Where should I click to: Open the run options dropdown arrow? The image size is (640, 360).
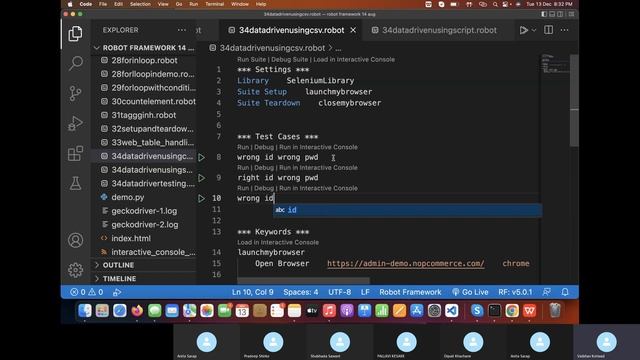(x=533, y=30)
